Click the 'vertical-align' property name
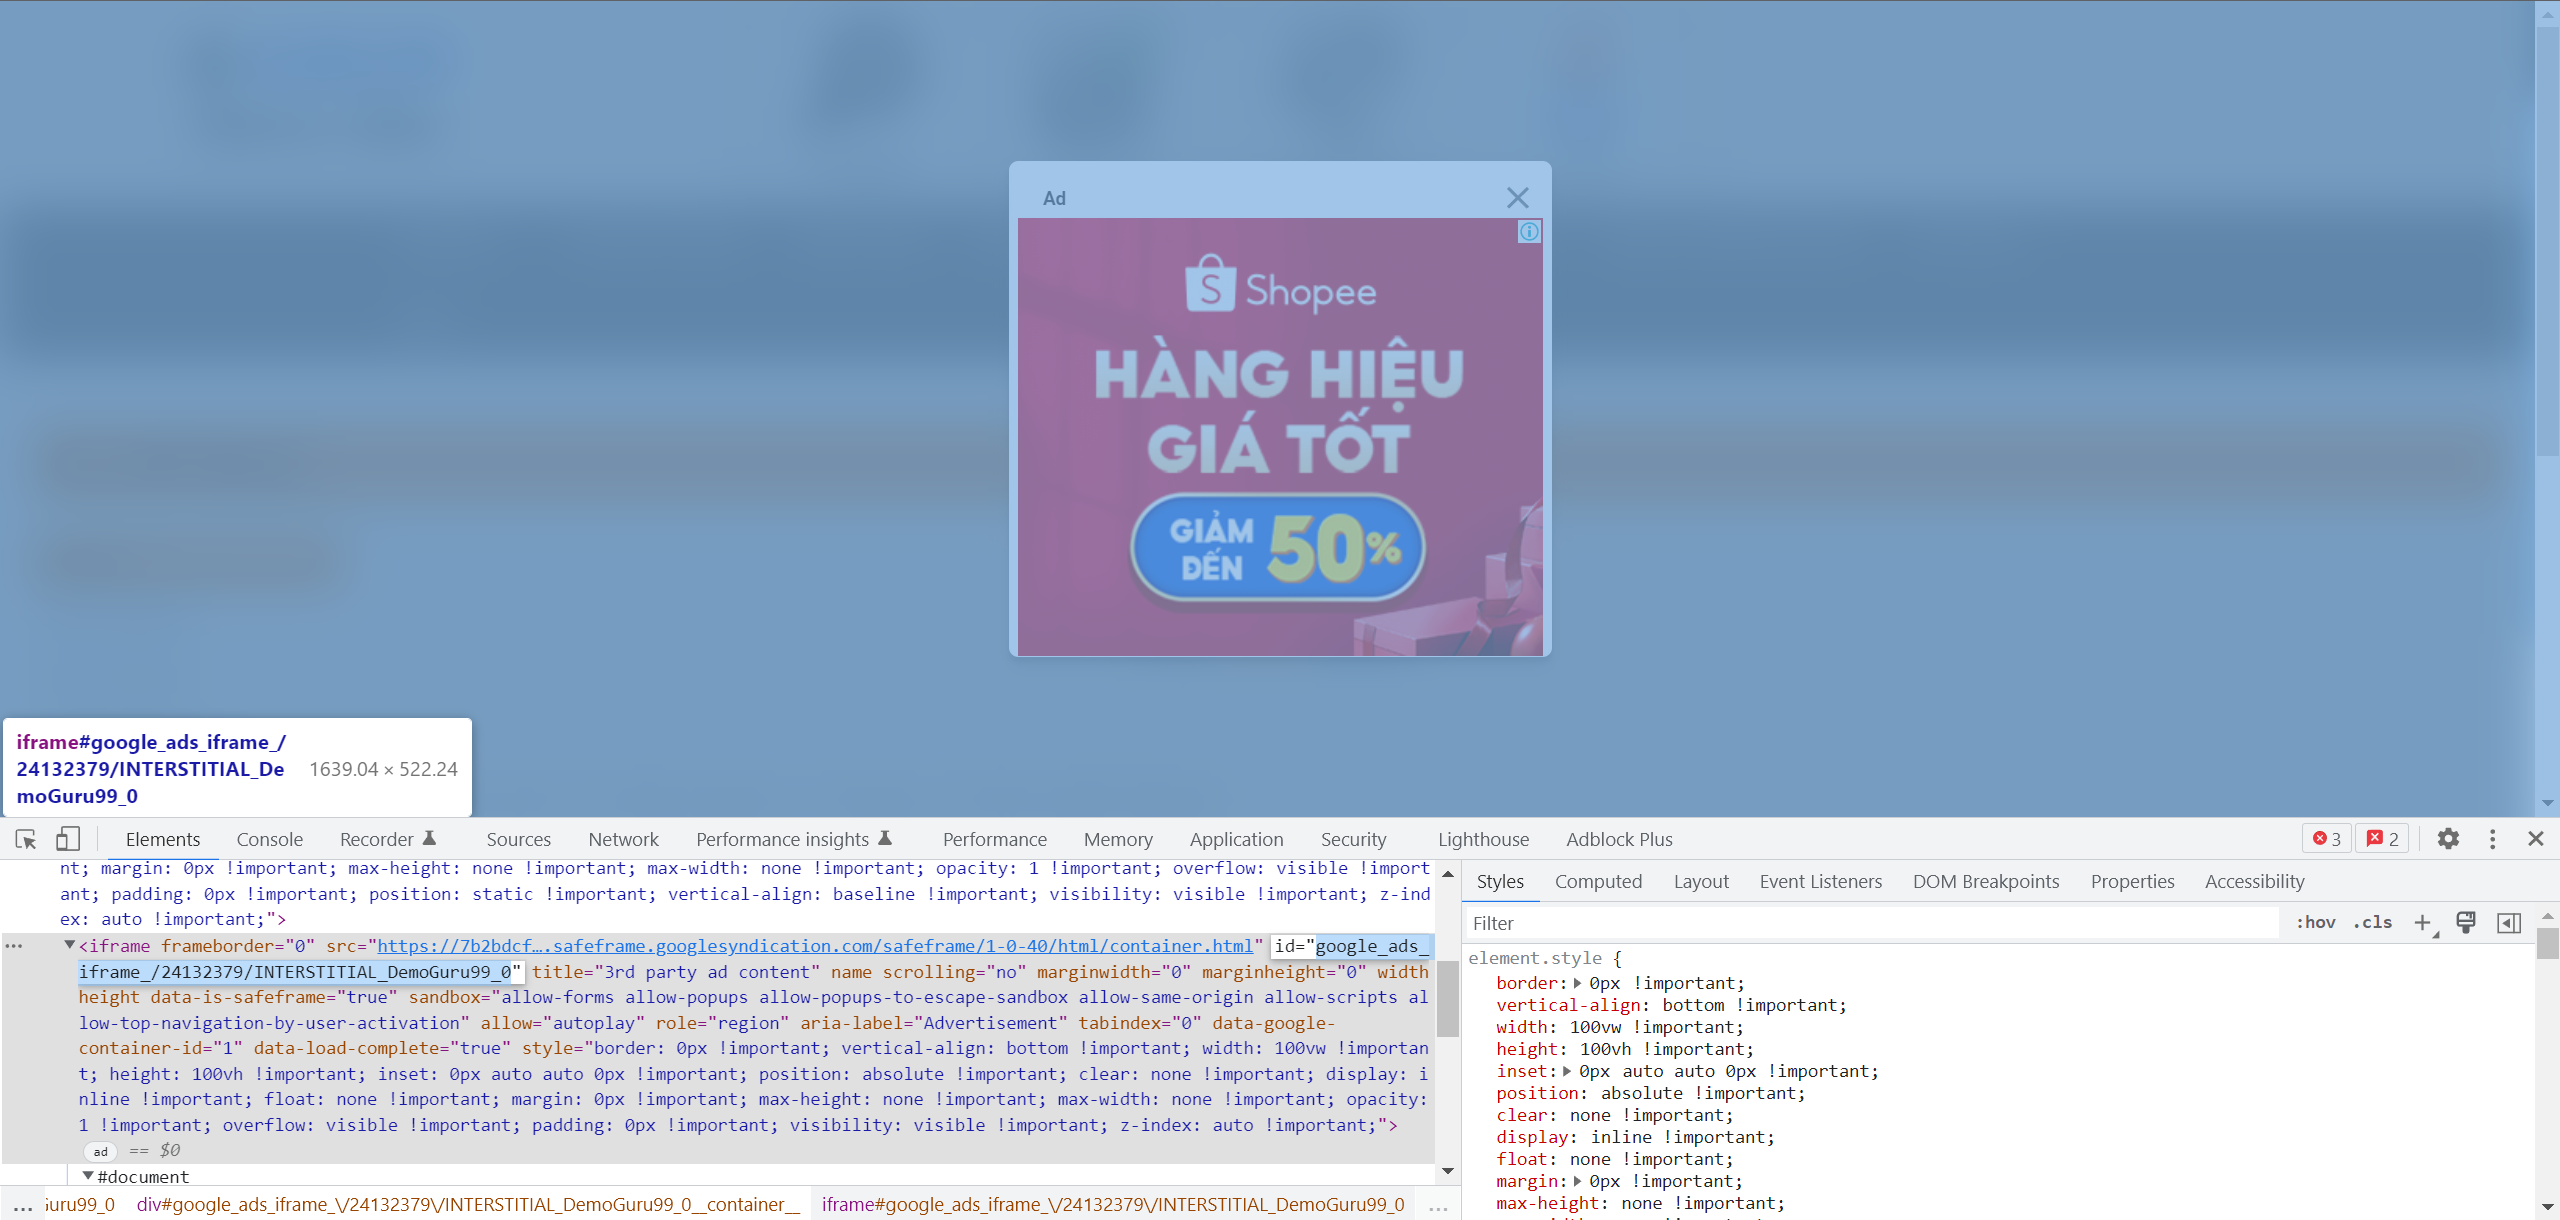 [1568, 1005]
